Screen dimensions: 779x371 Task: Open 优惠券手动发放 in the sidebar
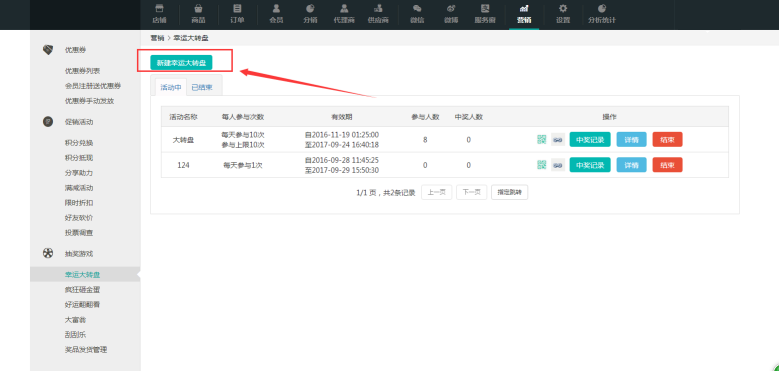coord(89,101)
